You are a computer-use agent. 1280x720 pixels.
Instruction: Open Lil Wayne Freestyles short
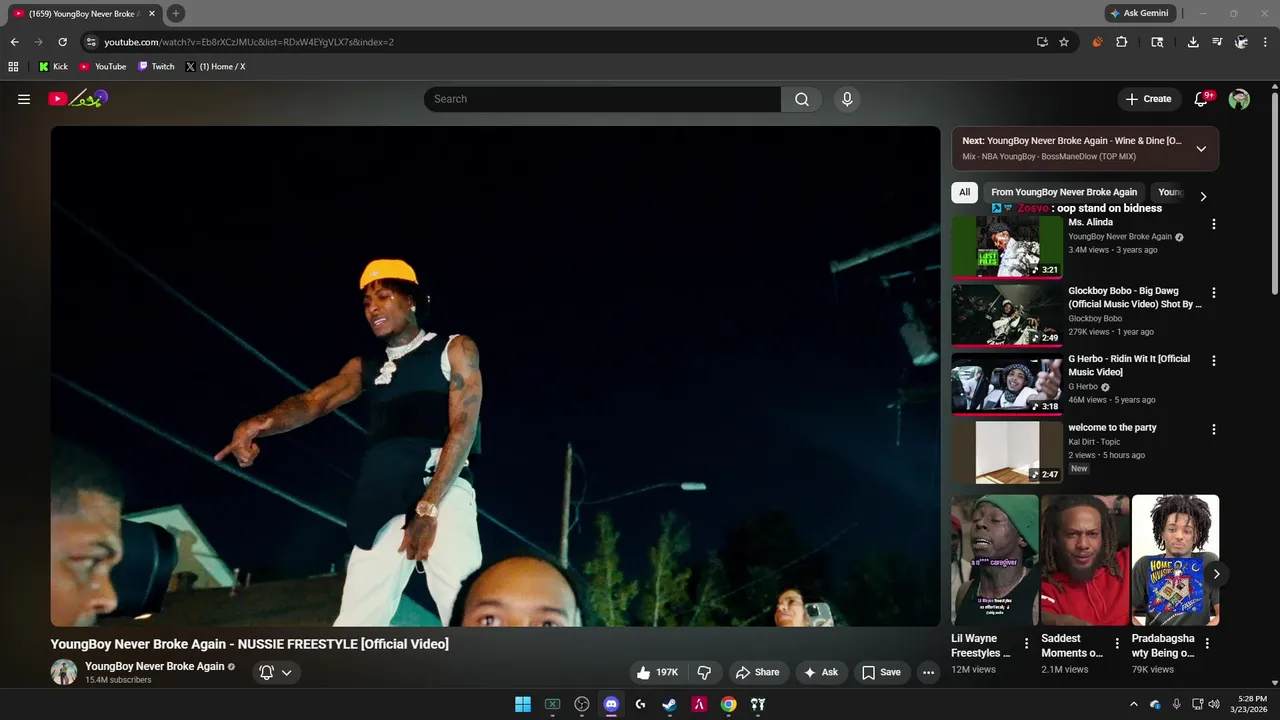pos(995,560)
